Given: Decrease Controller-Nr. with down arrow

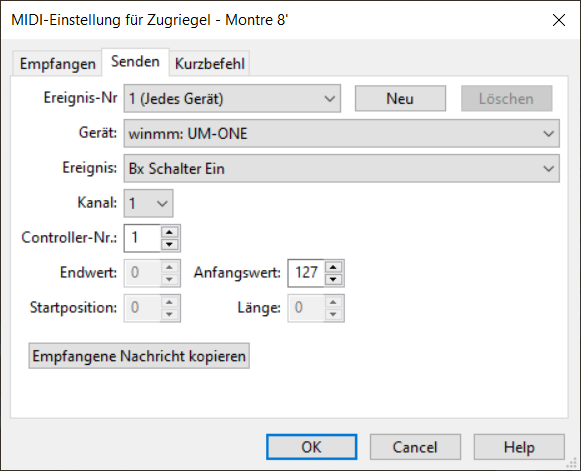Looking at the screenshot, I should click(170, 244).
